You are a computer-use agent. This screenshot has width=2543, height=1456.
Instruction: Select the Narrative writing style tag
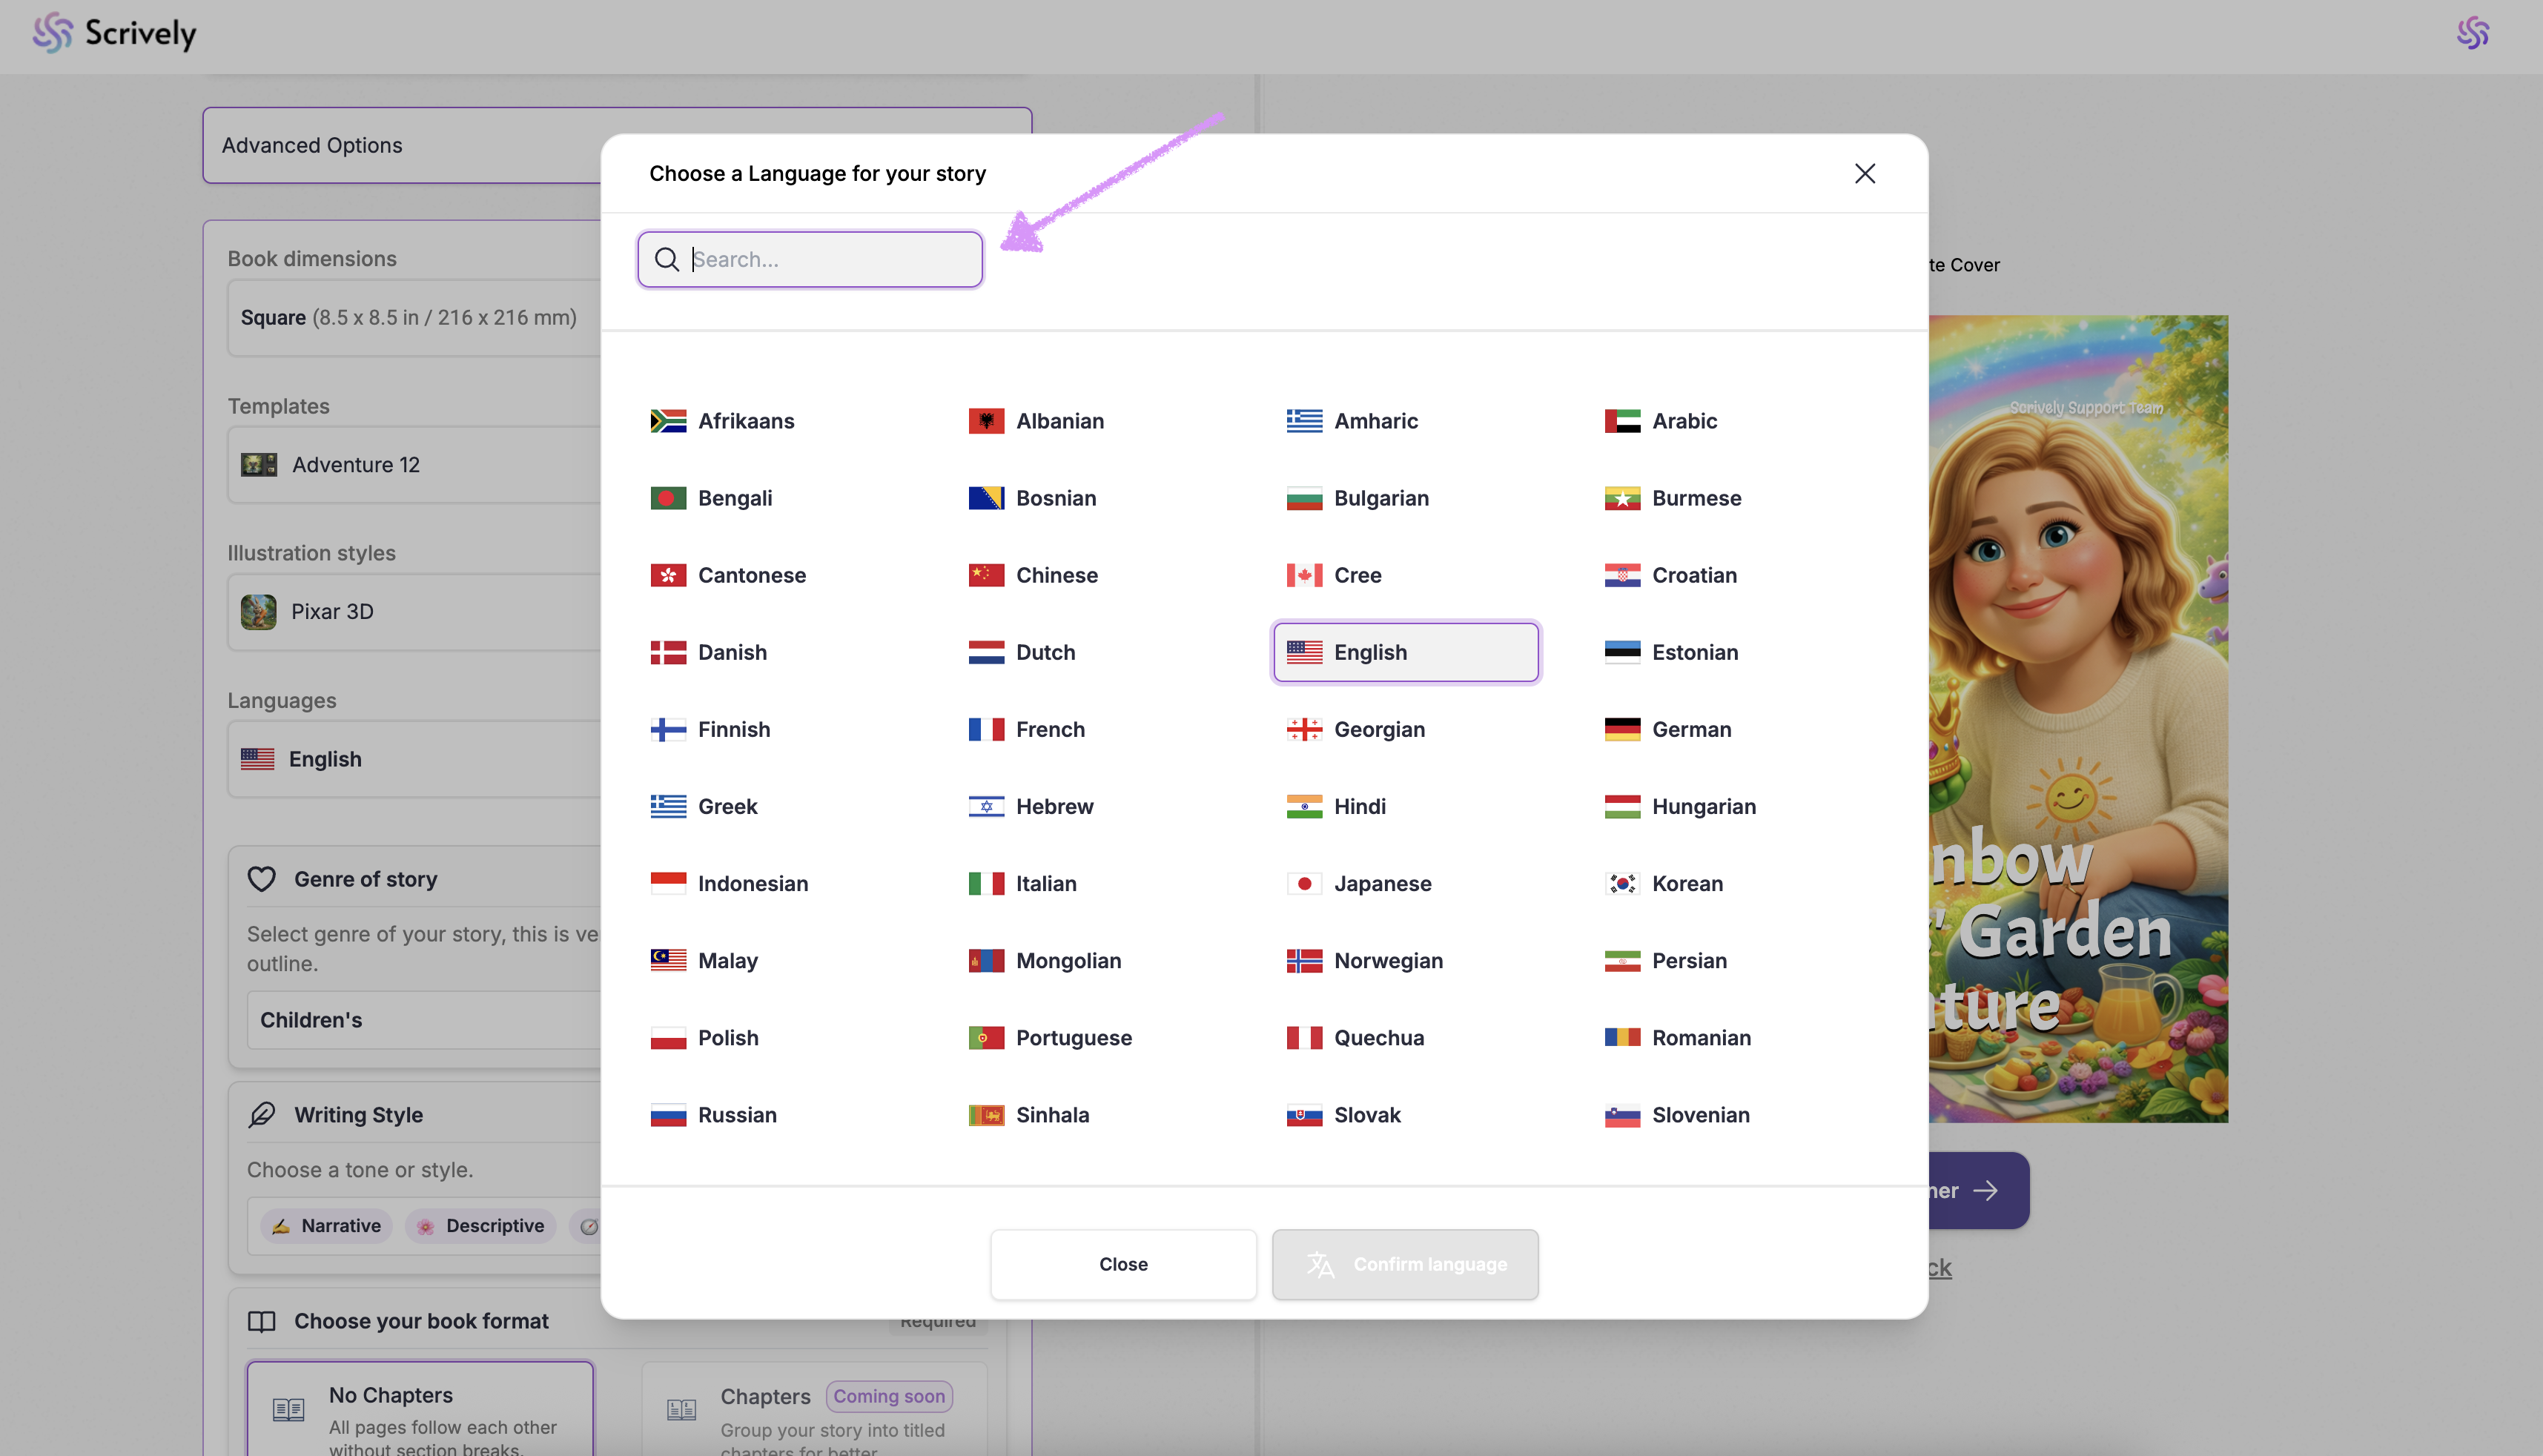327,1226
